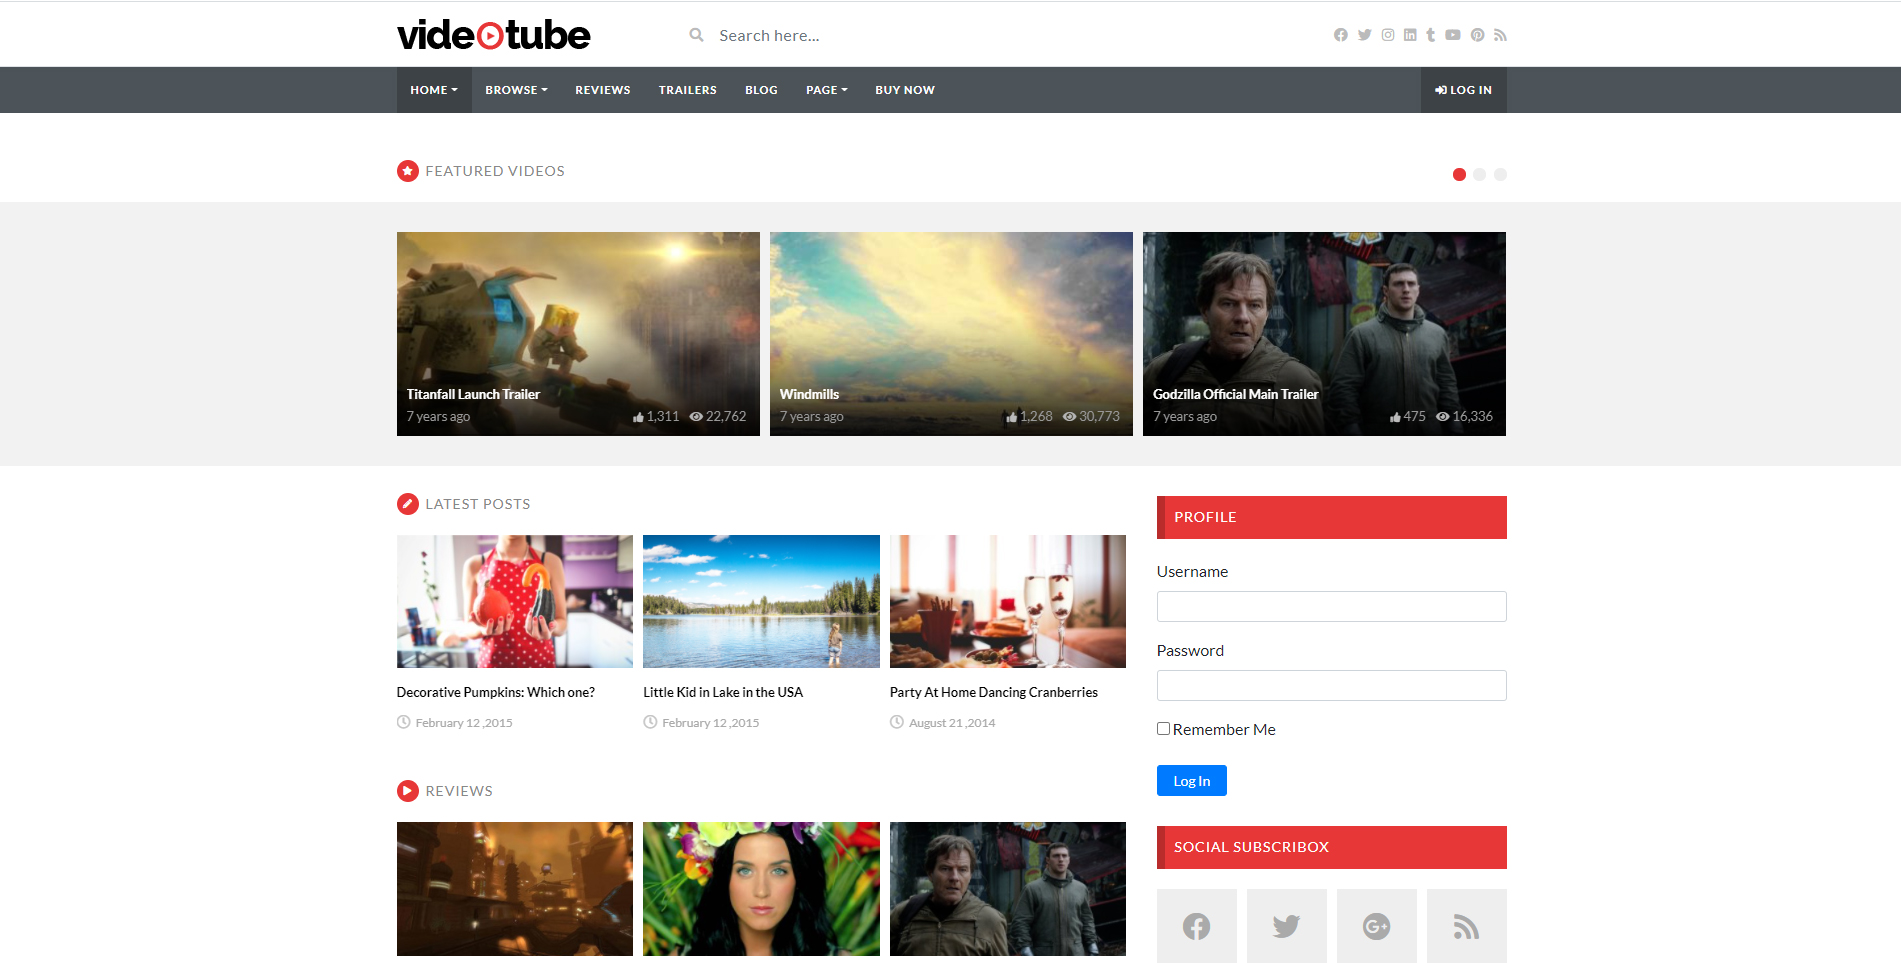
Task: Click the REVIEWS section heading
Action: coord(459,791)
